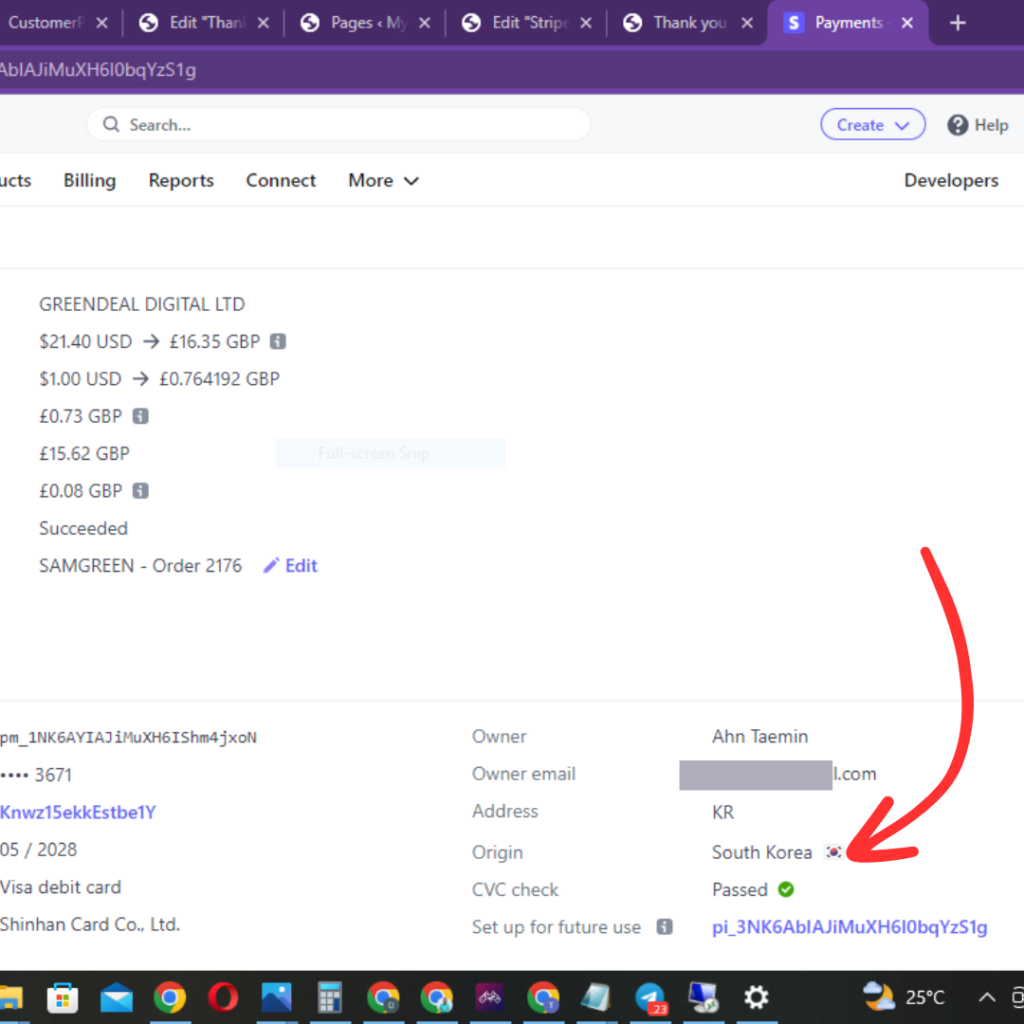Open the purple bike app in taskbar

coord(490,997)
